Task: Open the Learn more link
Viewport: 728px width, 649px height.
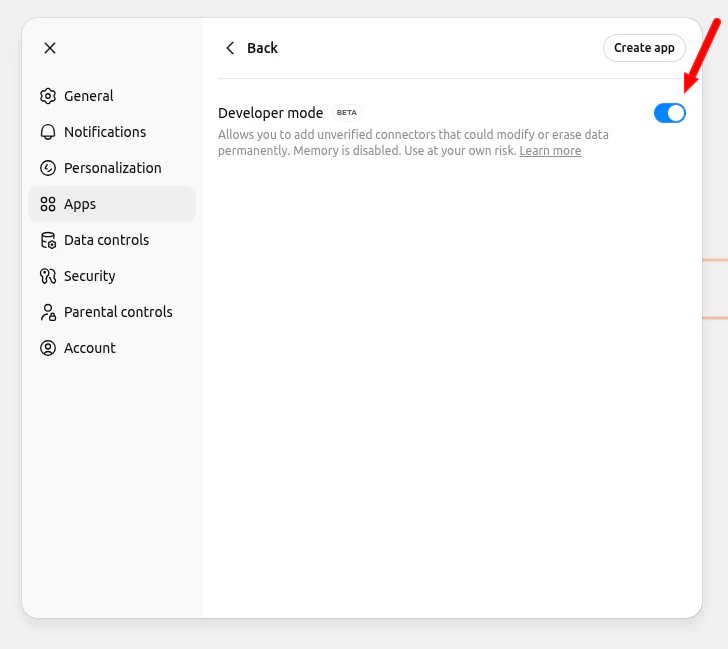Action: [550, 151]
